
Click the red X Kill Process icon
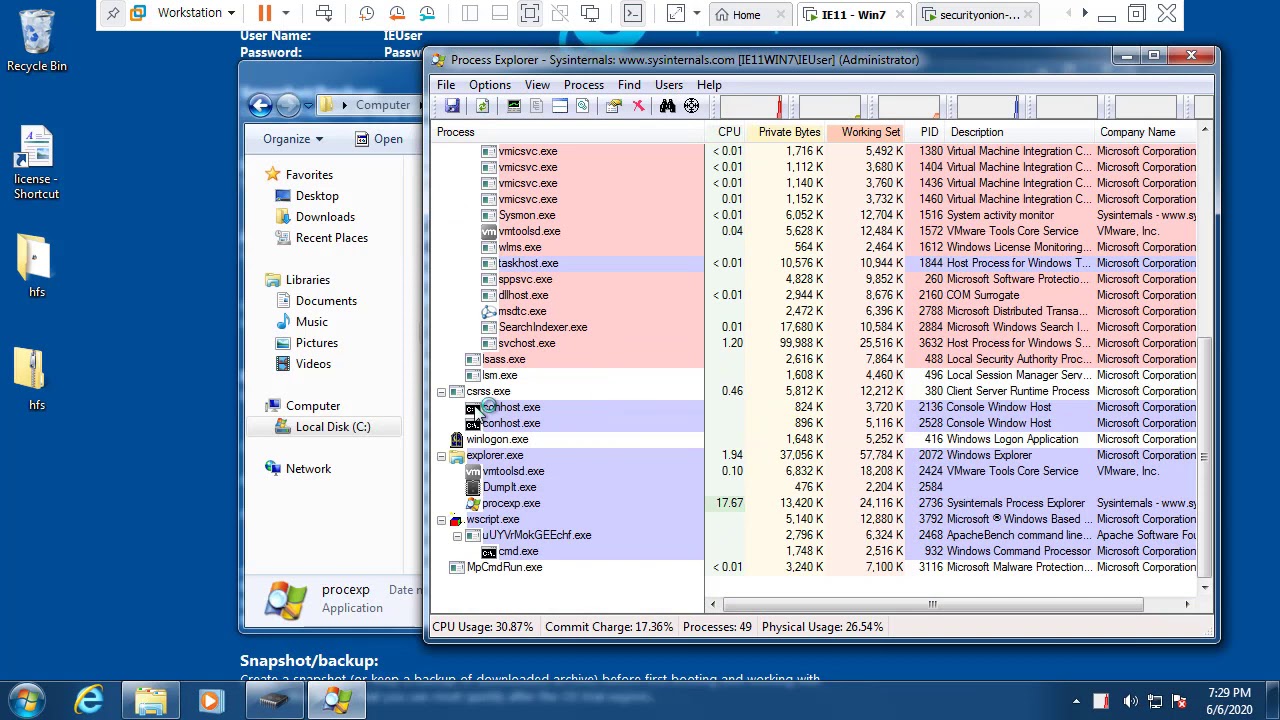click(x=638, y=106)
